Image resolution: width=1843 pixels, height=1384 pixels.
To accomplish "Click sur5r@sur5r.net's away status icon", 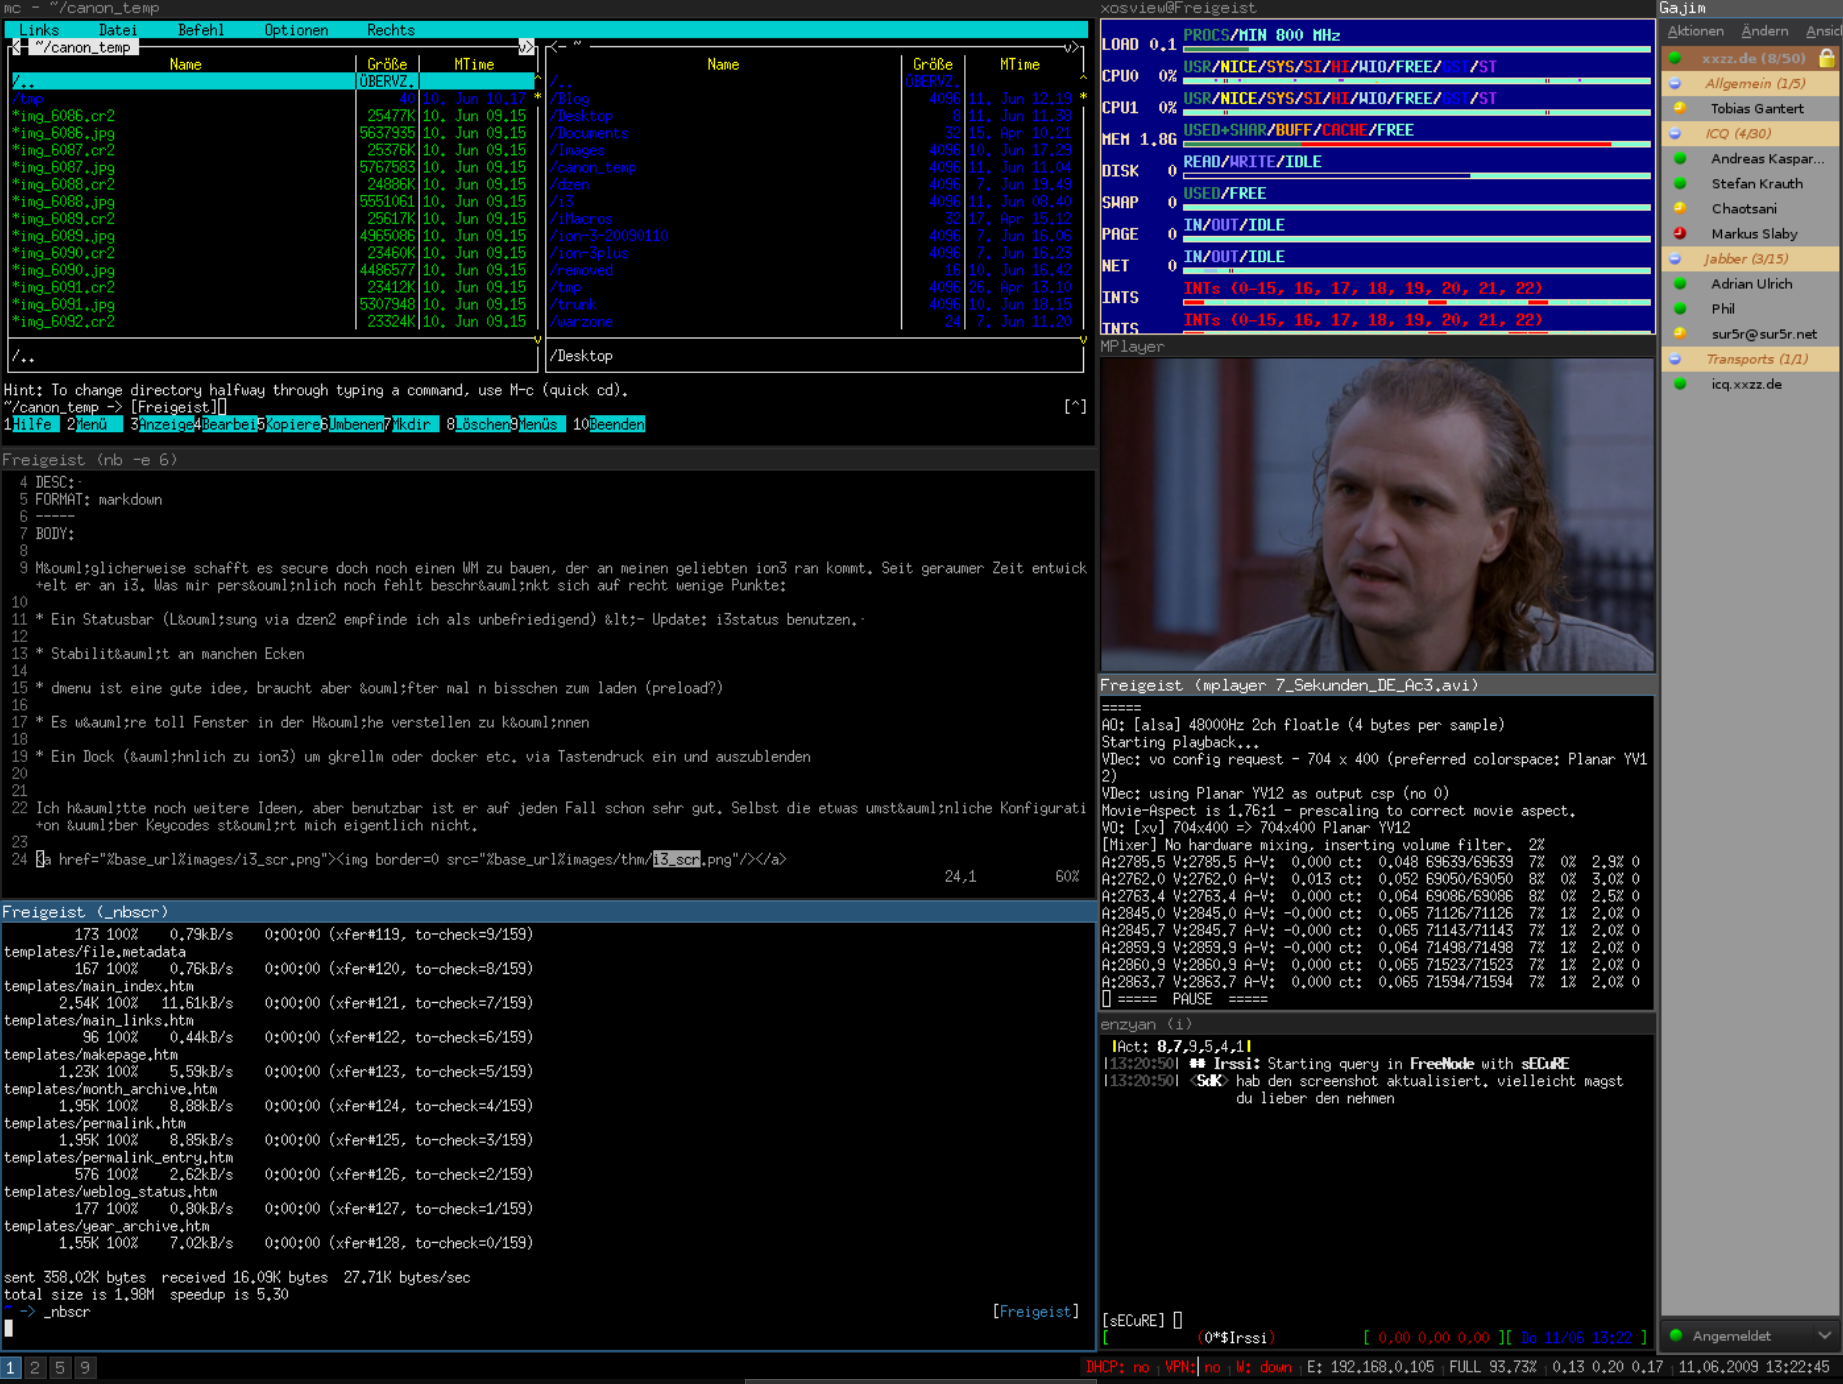I will click(x=1680, y=333).
